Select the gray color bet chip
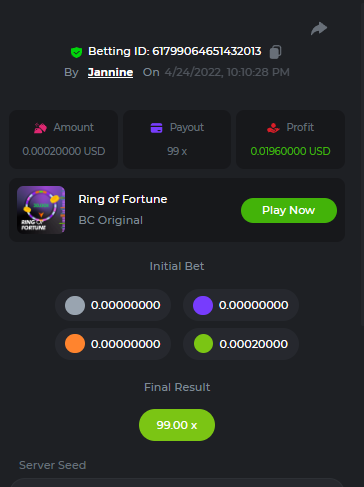364x487 pixels. tap(75, 305)
